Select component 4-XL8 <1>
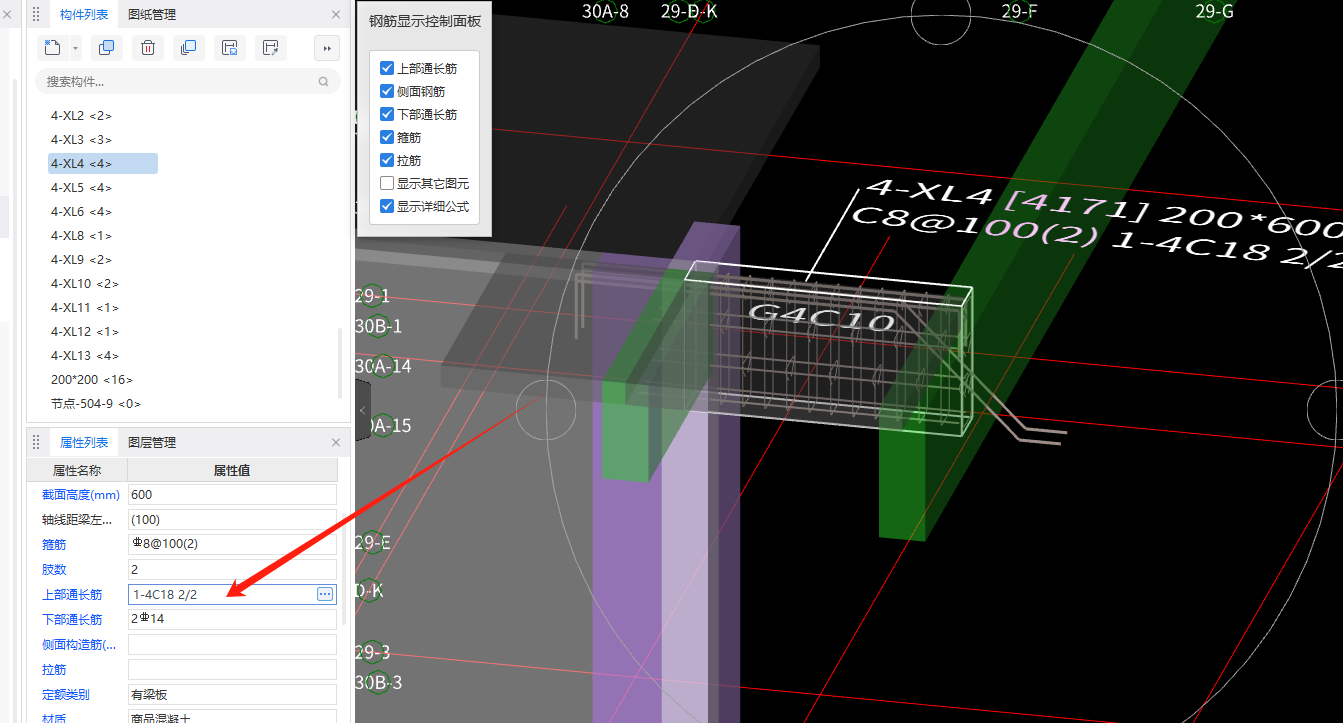 (81, 236)
